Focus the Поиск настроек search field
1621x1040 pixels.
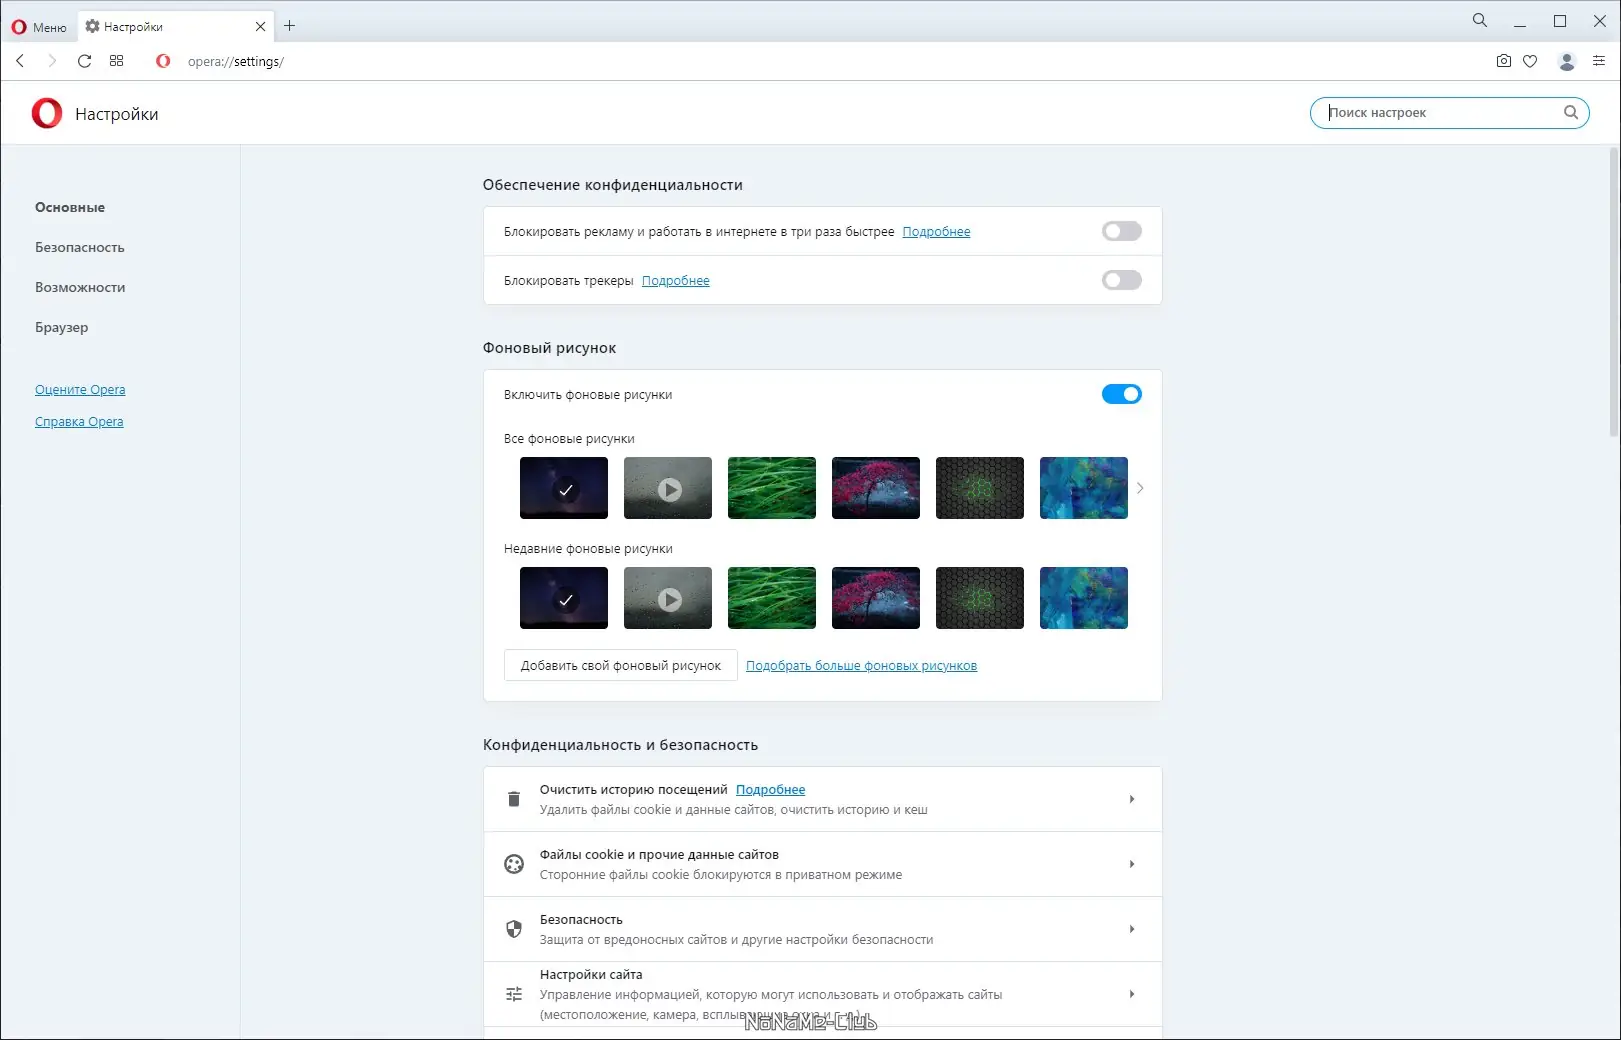pos(1449,113)
